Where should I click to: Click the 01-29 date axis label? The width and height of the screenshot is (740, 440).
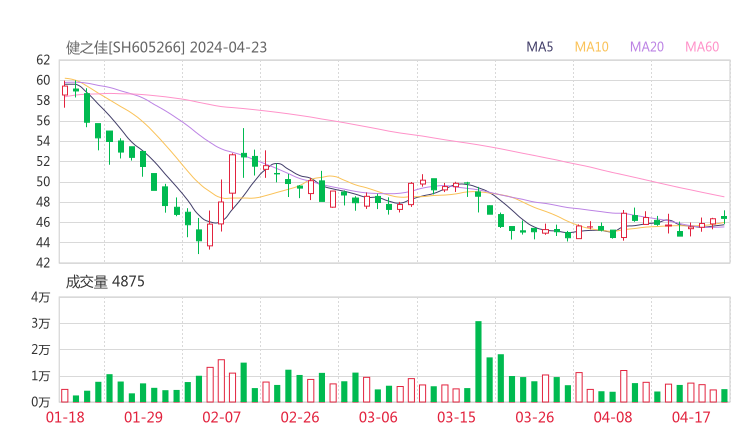pos(143,417)
